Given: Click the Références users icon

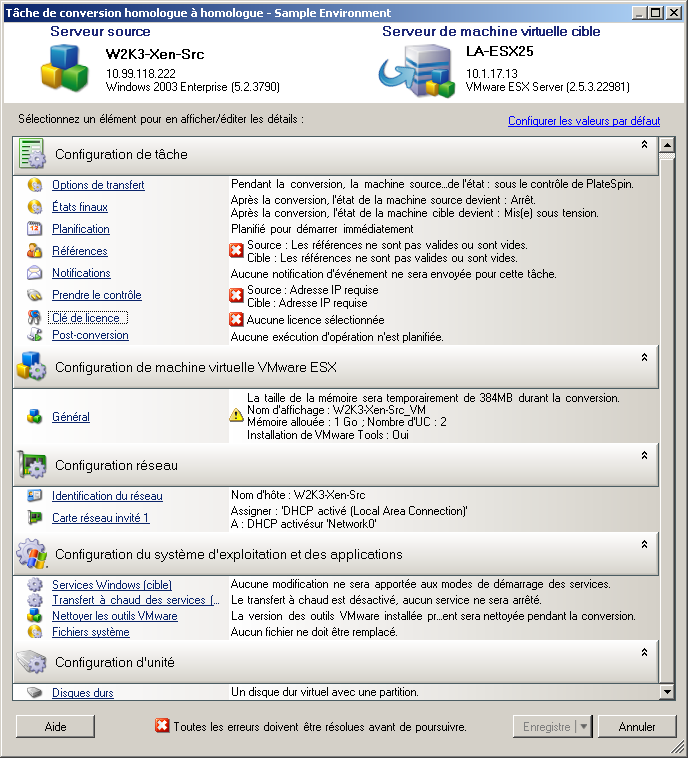Looking at the screenshot, I should (34, 251).
